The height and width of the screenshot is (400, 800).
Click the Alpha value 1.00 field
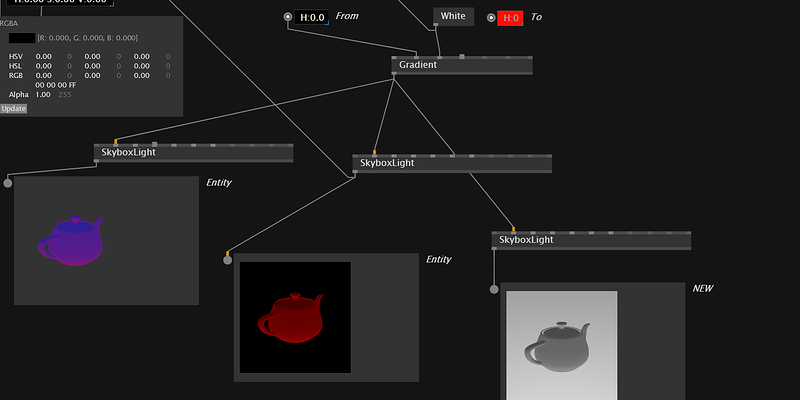tap(43, 94)
